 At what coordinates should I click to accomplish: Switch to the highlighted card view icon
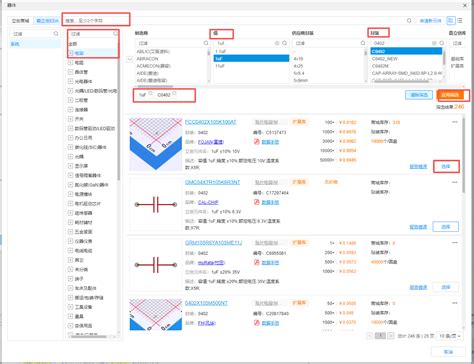[x=451, y=20]
